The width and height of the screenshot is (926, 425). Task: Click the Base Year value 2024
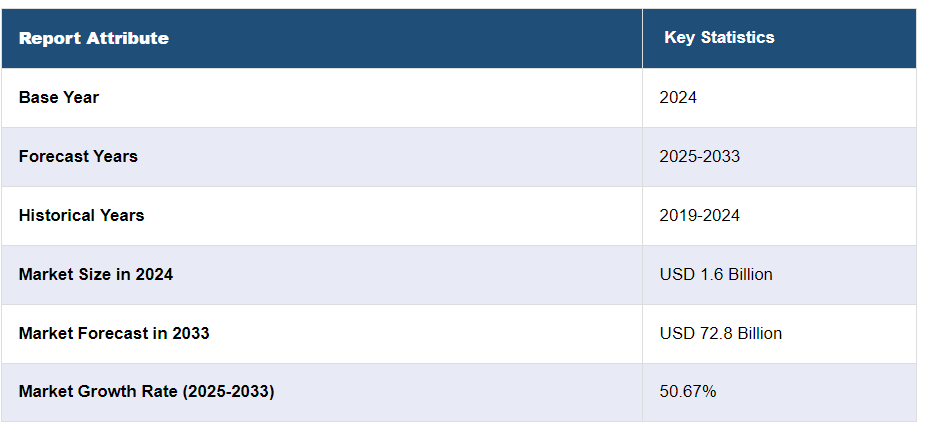tap(678, 97)
